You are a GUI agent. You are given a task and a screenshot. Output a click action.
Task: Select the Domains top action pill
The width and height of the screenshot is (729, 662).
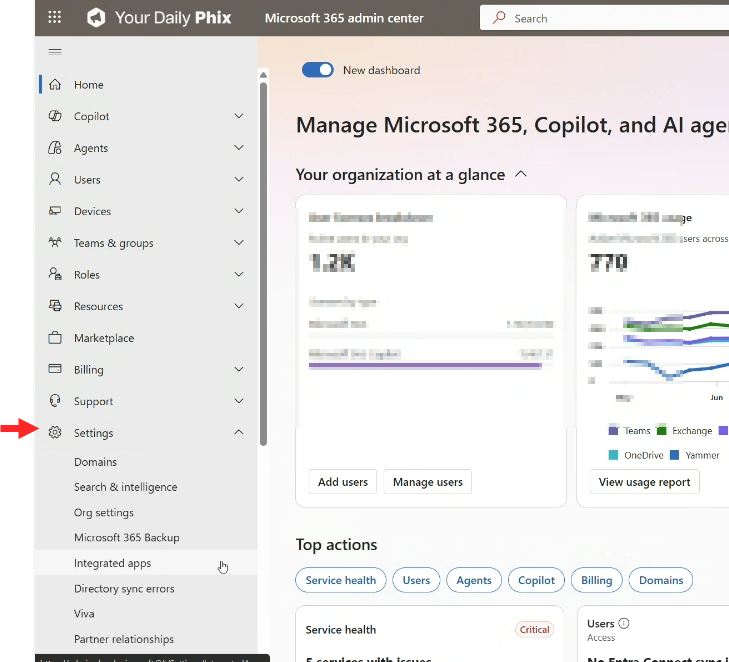click(x=661, y=580)
